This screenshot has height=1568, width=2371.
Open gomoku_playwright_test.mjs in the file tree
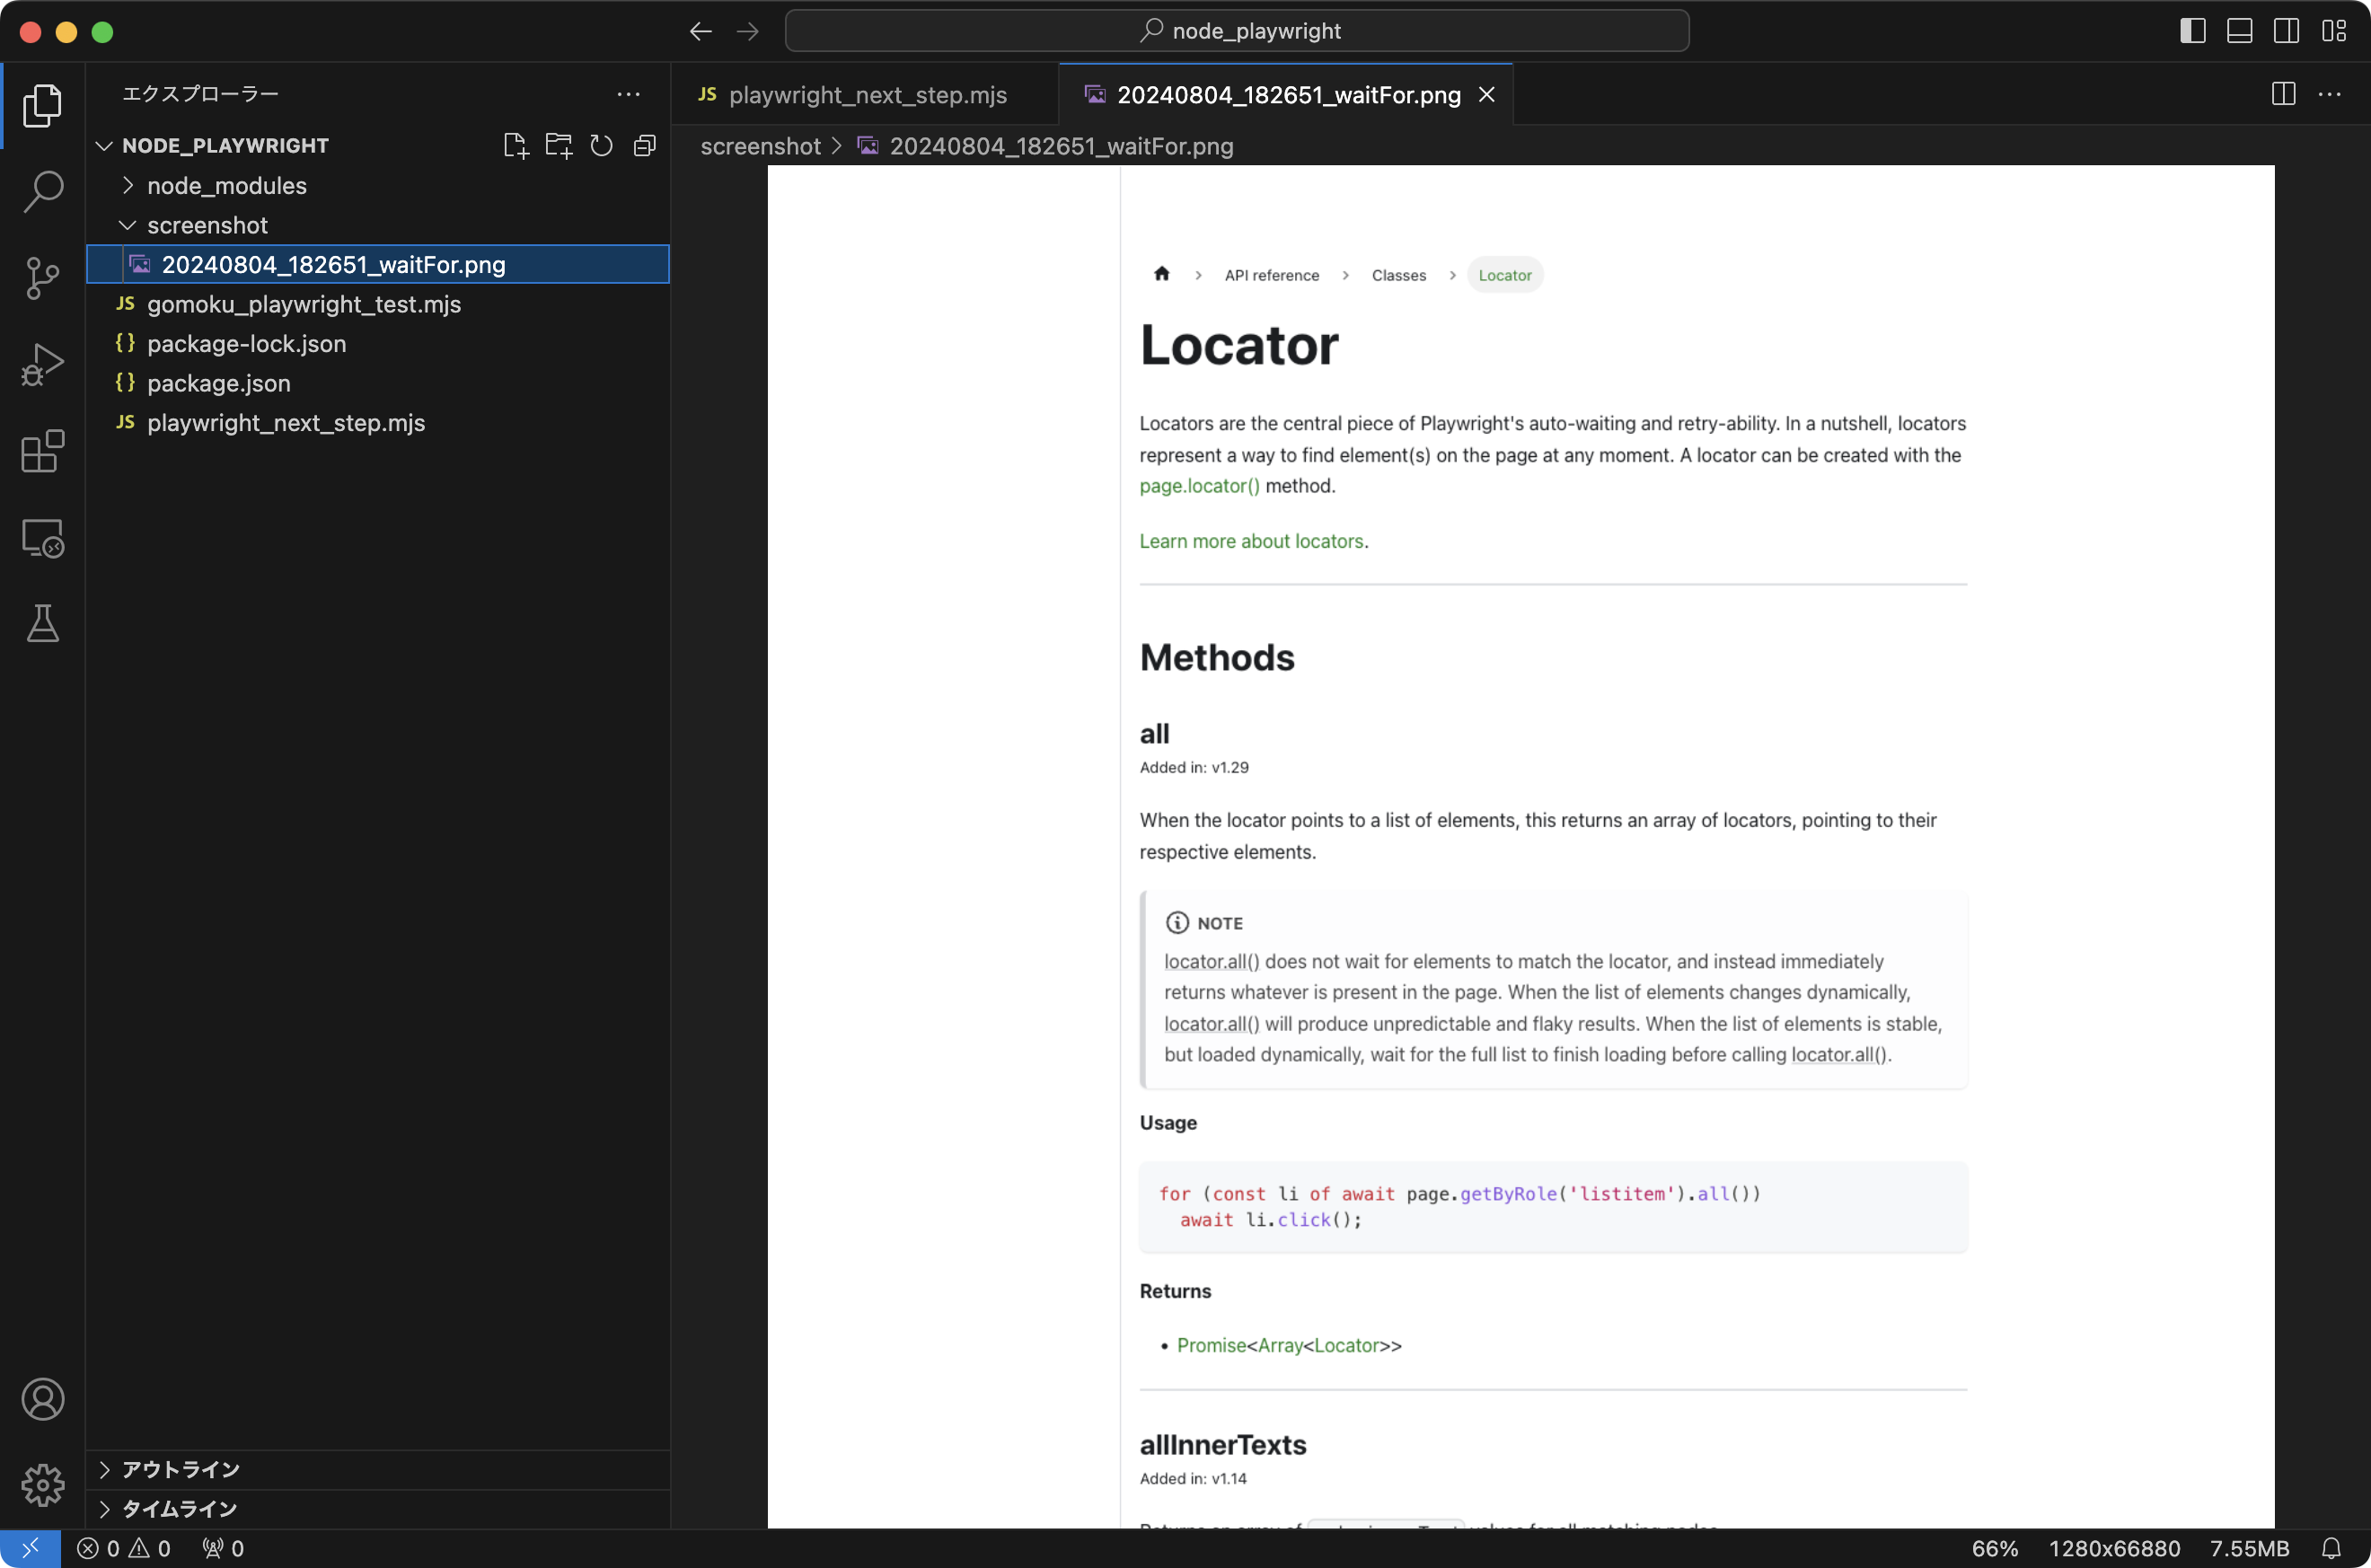click(303, 304)
